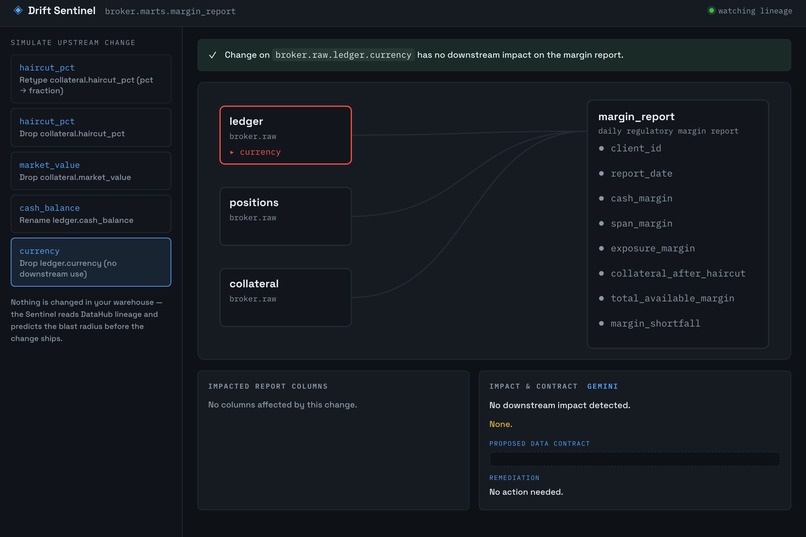The image size is (806, 537).
Task: Click the ledger source node
Action: coord(285,135)
